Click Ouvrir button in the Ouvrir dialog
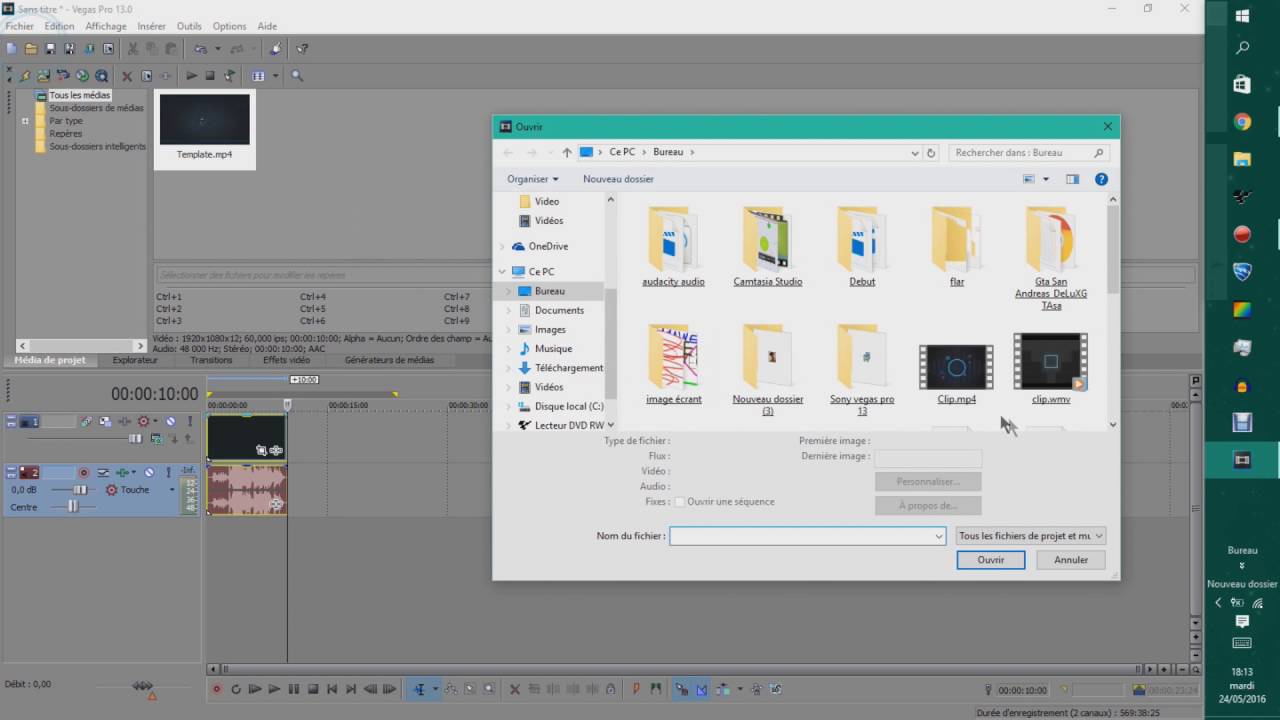 [991, 560]
